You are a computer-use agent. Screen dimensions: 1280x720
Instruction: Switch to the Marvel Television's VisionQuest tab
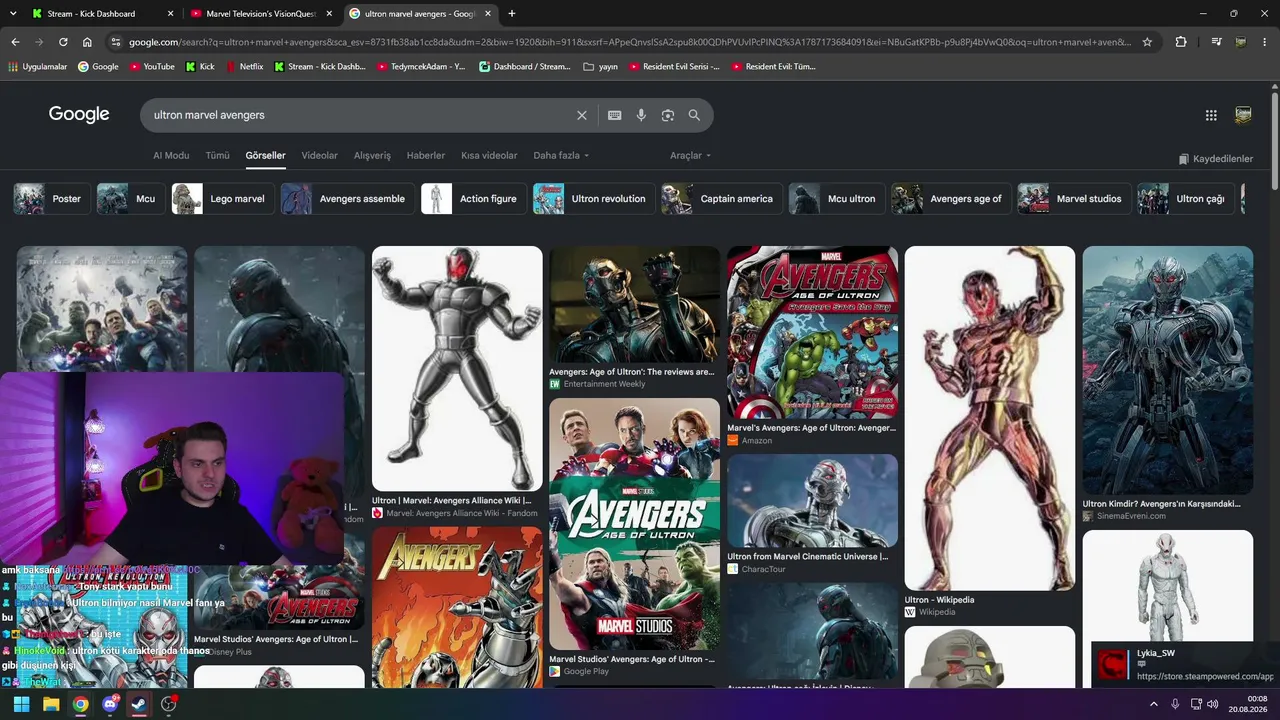(x=260, y=14)
